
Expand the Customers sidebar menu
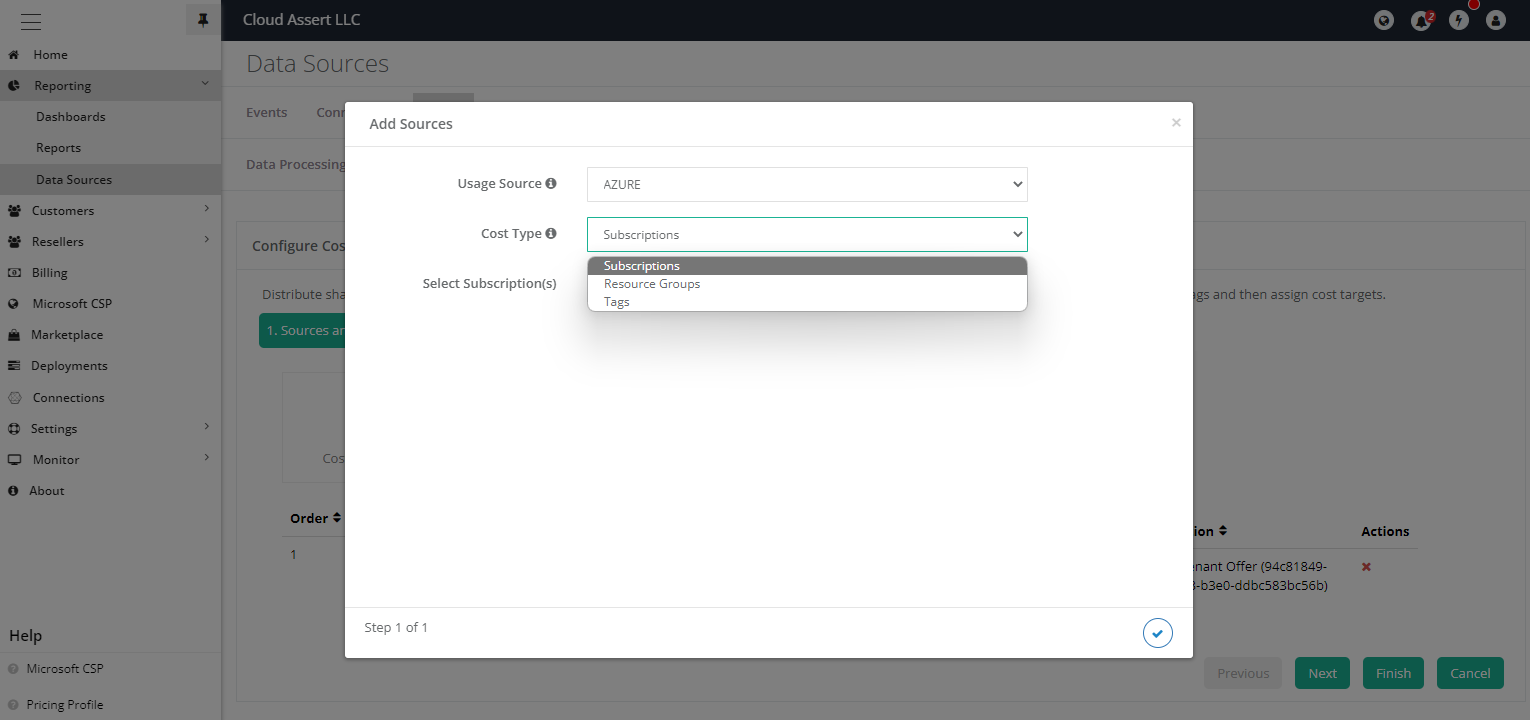(x=63, y=211)
